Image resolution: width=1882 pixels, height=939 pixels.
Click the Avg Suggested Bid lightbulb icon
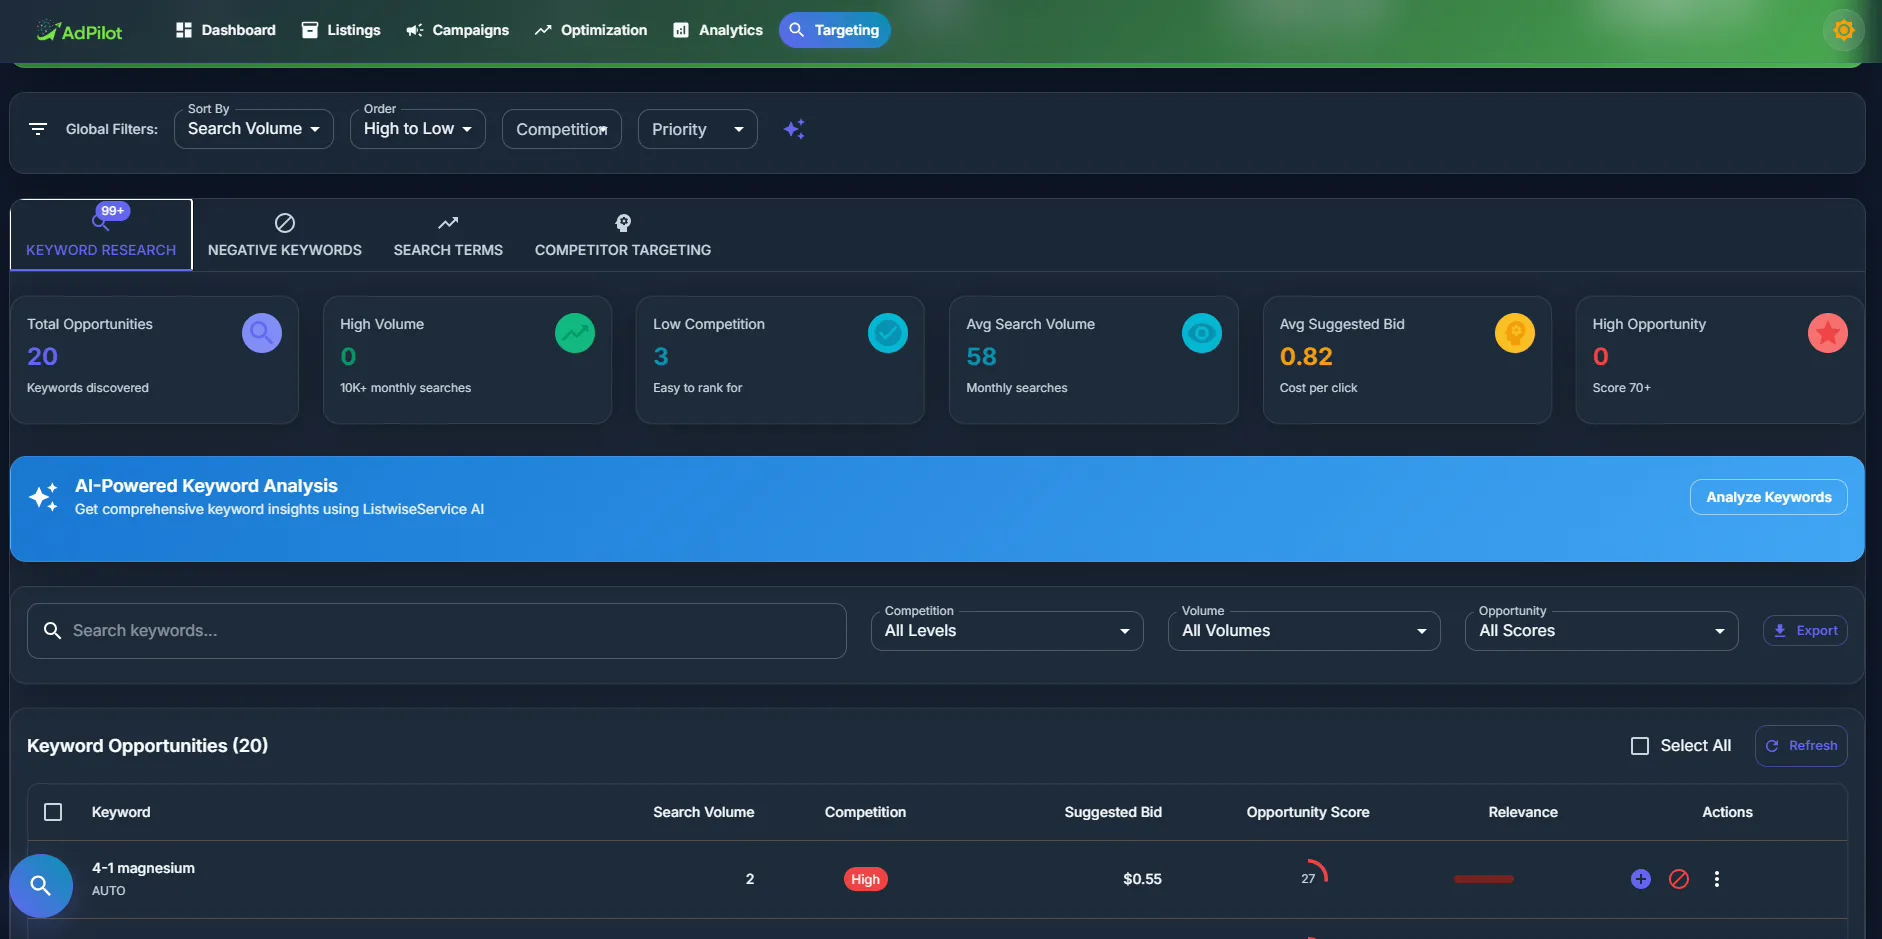coord(1515,333)
